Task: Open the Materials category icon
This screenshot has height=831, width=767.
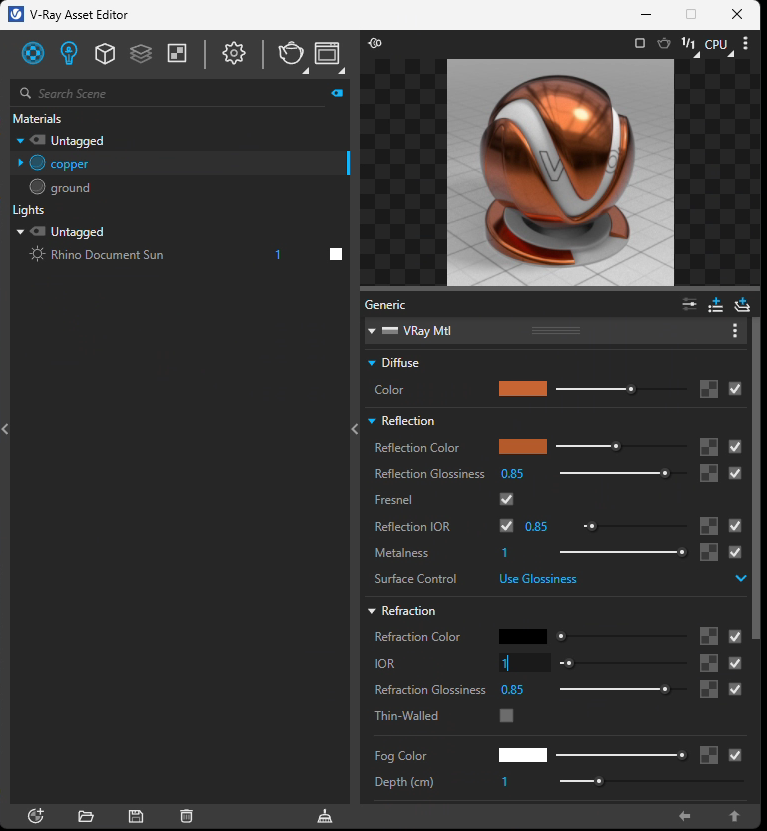Action: [x=33, y=54]
